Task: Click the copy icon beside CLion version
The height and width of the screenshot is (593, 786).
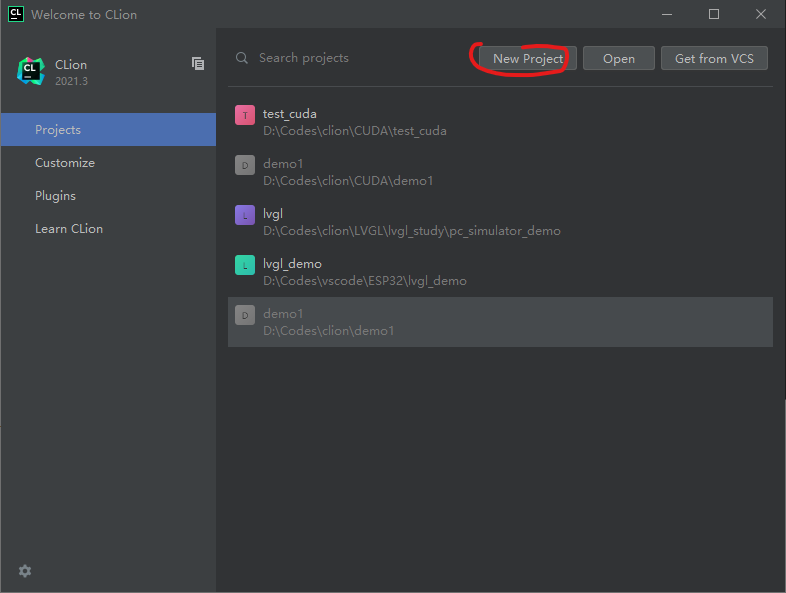Action: point(198,64)
